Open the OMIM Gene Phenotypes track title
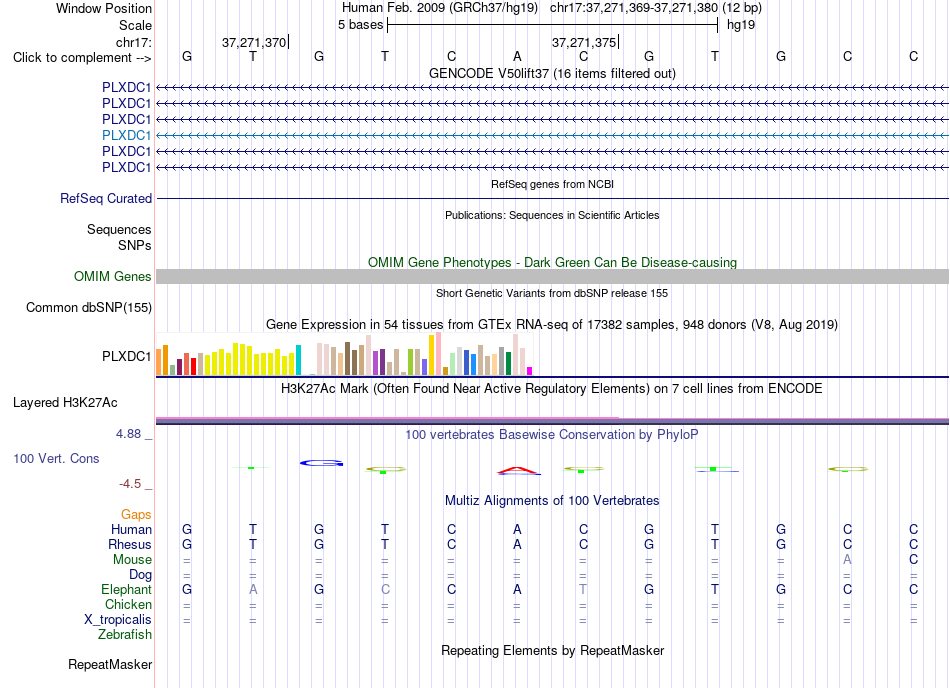Image resolution: width=950 pixels, height=688 pixels. [x=552, y=262]
